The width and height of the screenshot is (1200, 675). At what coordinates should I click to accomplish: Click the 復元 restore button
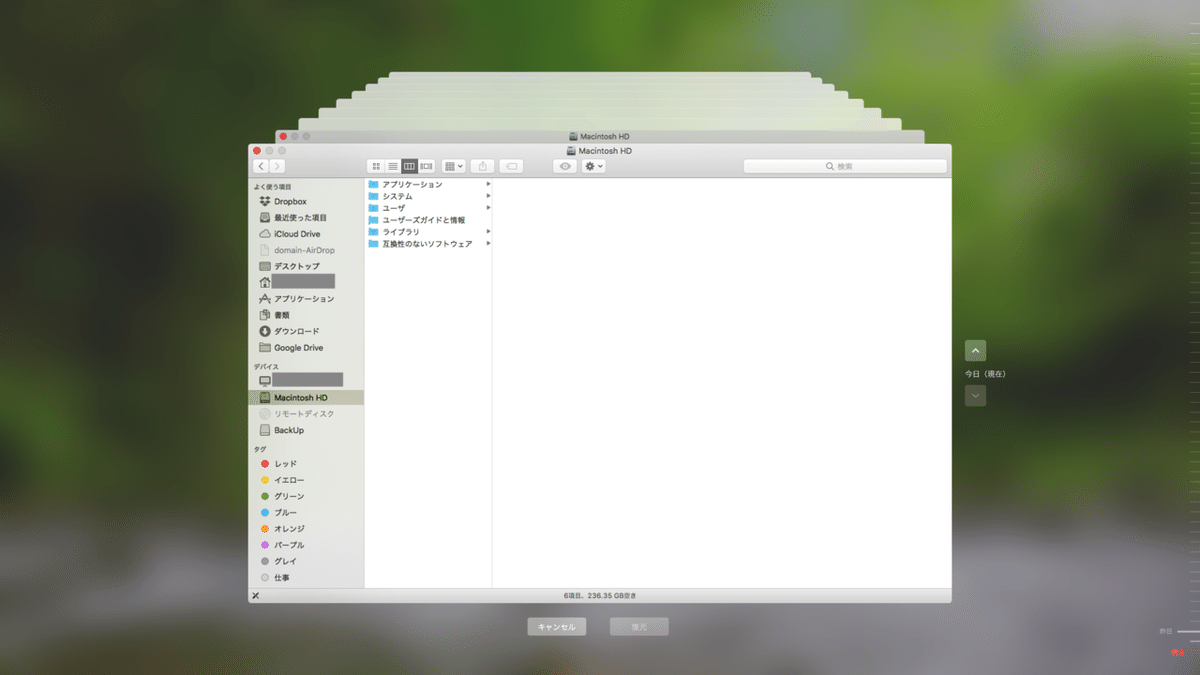click(639, 627)
